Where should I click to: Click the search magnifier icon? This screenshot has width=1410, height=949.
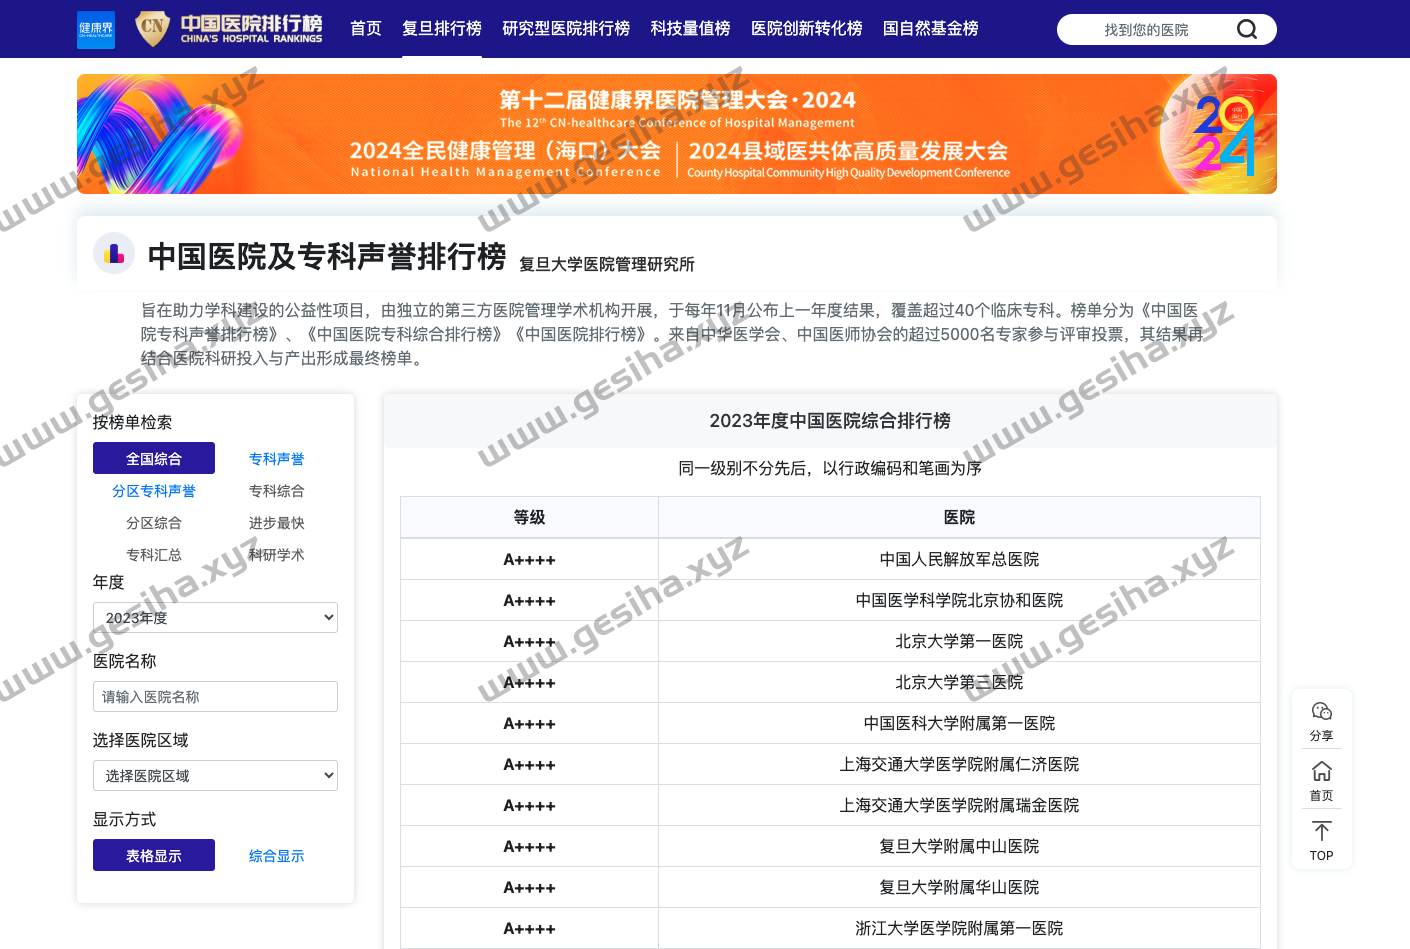click(x=1246, y=29)
